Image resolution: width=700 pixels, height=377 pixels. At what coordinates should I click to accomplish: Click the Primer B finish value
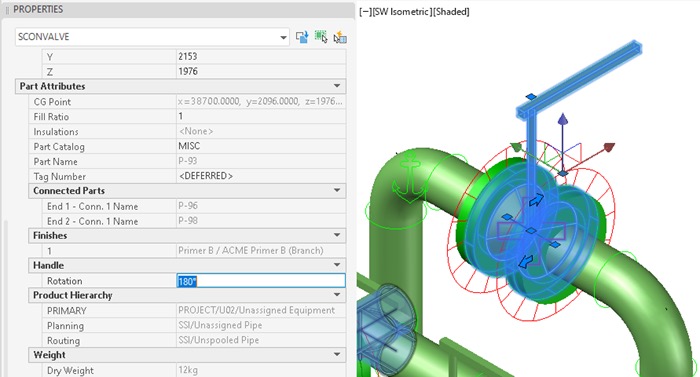pyautogui.click(x=250, y=251)
